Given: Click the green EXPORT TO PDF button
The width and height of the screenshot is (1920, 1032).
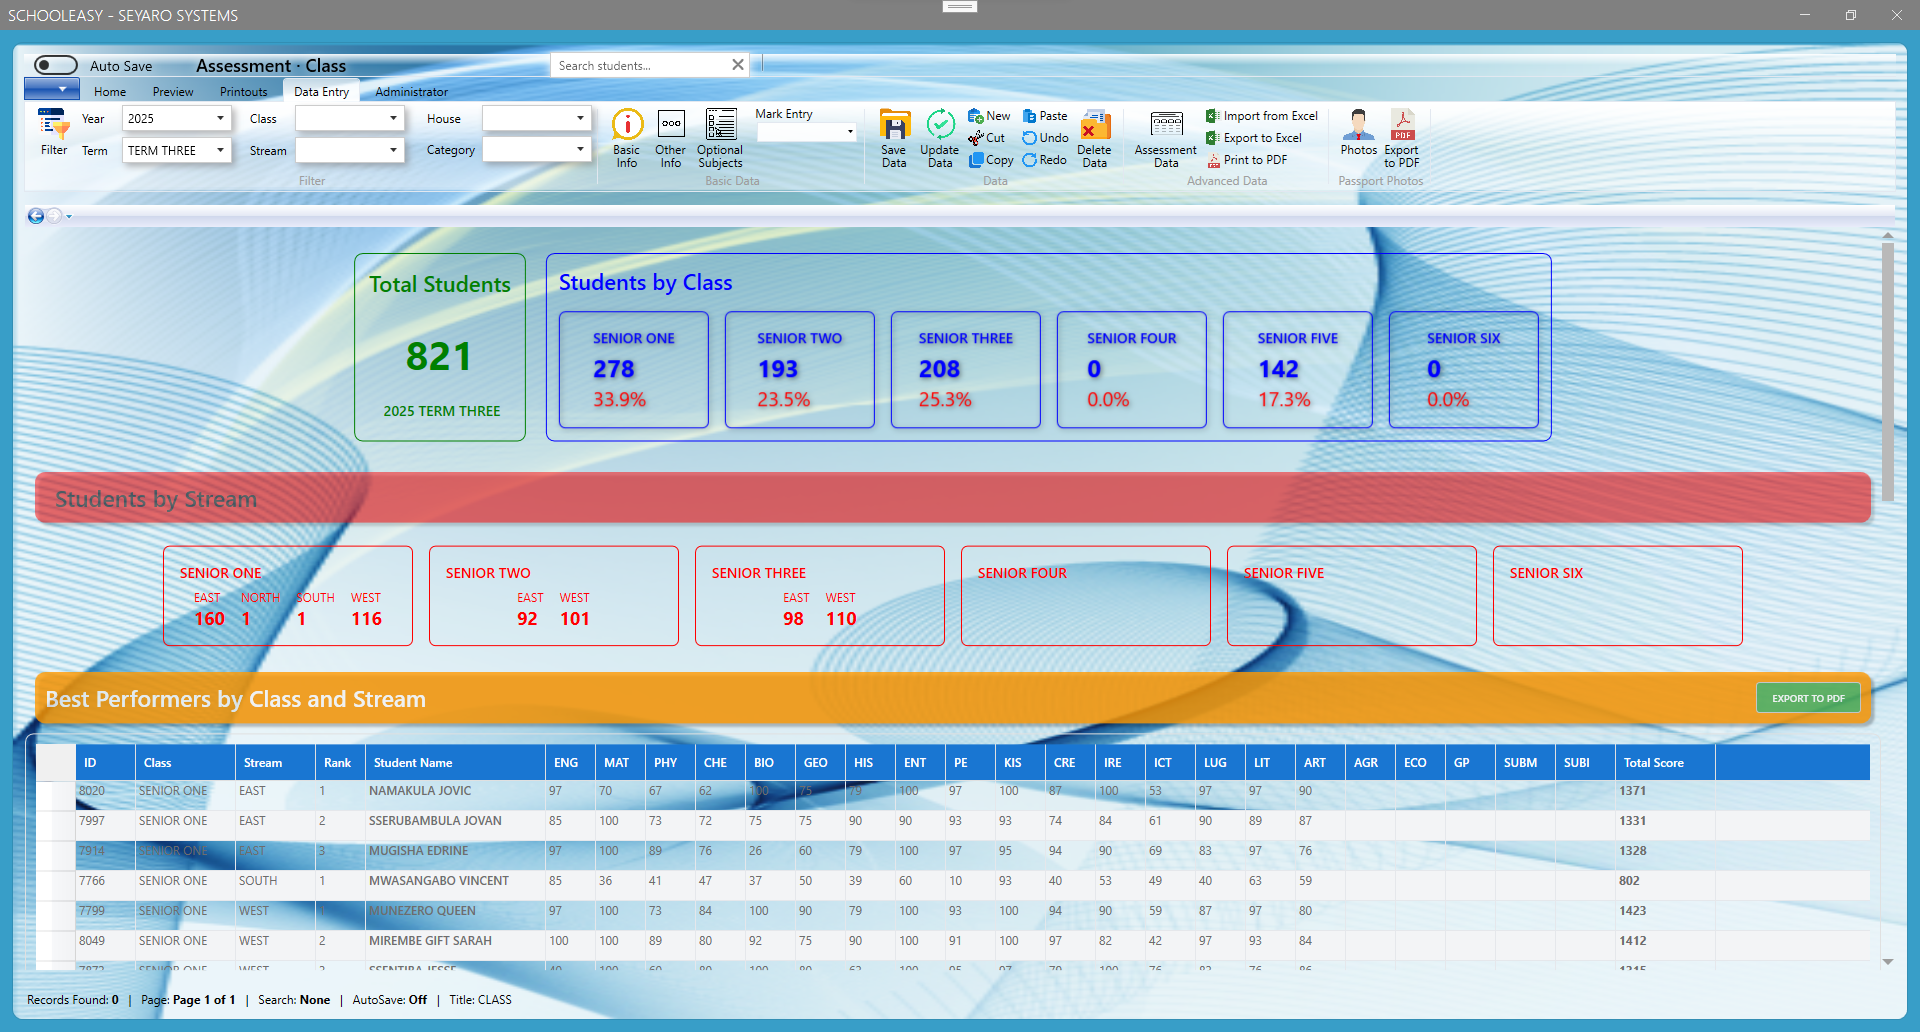Looking at the screenshot, I should click(x=1807, y=697).
